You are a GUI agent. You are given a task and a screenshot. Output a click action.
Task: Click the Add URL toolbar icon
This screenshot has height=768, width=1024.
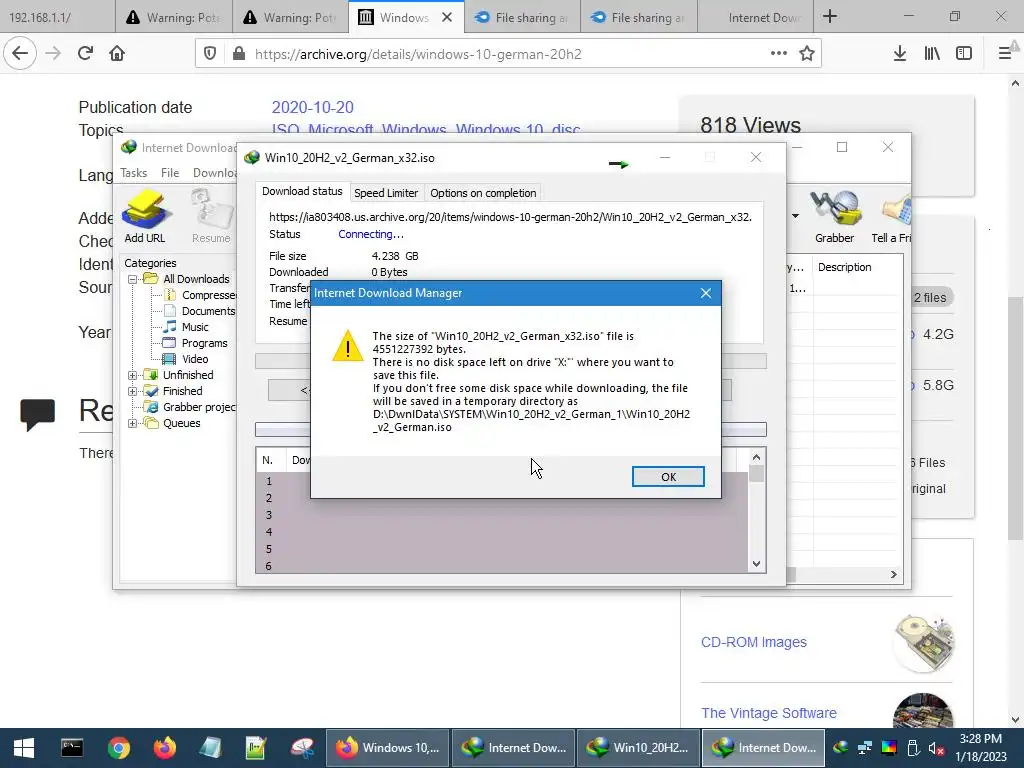tap(144, 216)
